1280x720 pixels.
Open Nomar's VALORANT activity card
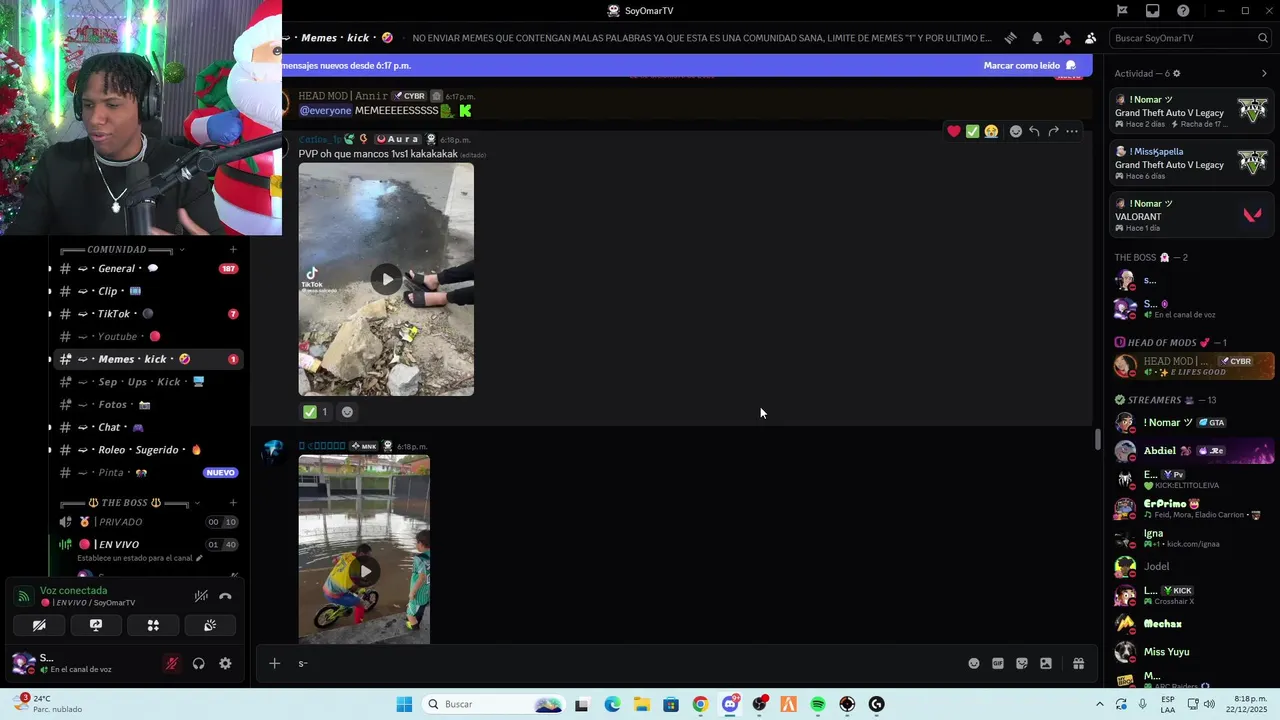click(1192, 216)
